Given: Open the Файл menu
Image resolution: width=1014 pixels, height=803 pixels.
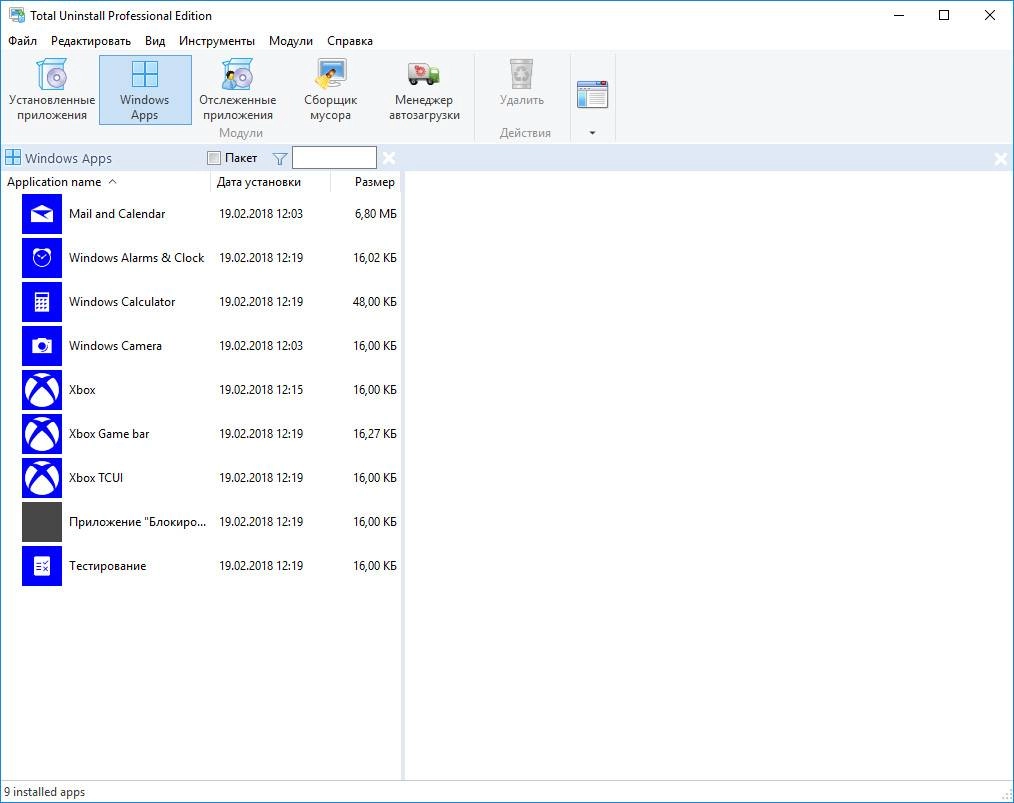Looking at the screenshot, I should [x=23, y=41].
